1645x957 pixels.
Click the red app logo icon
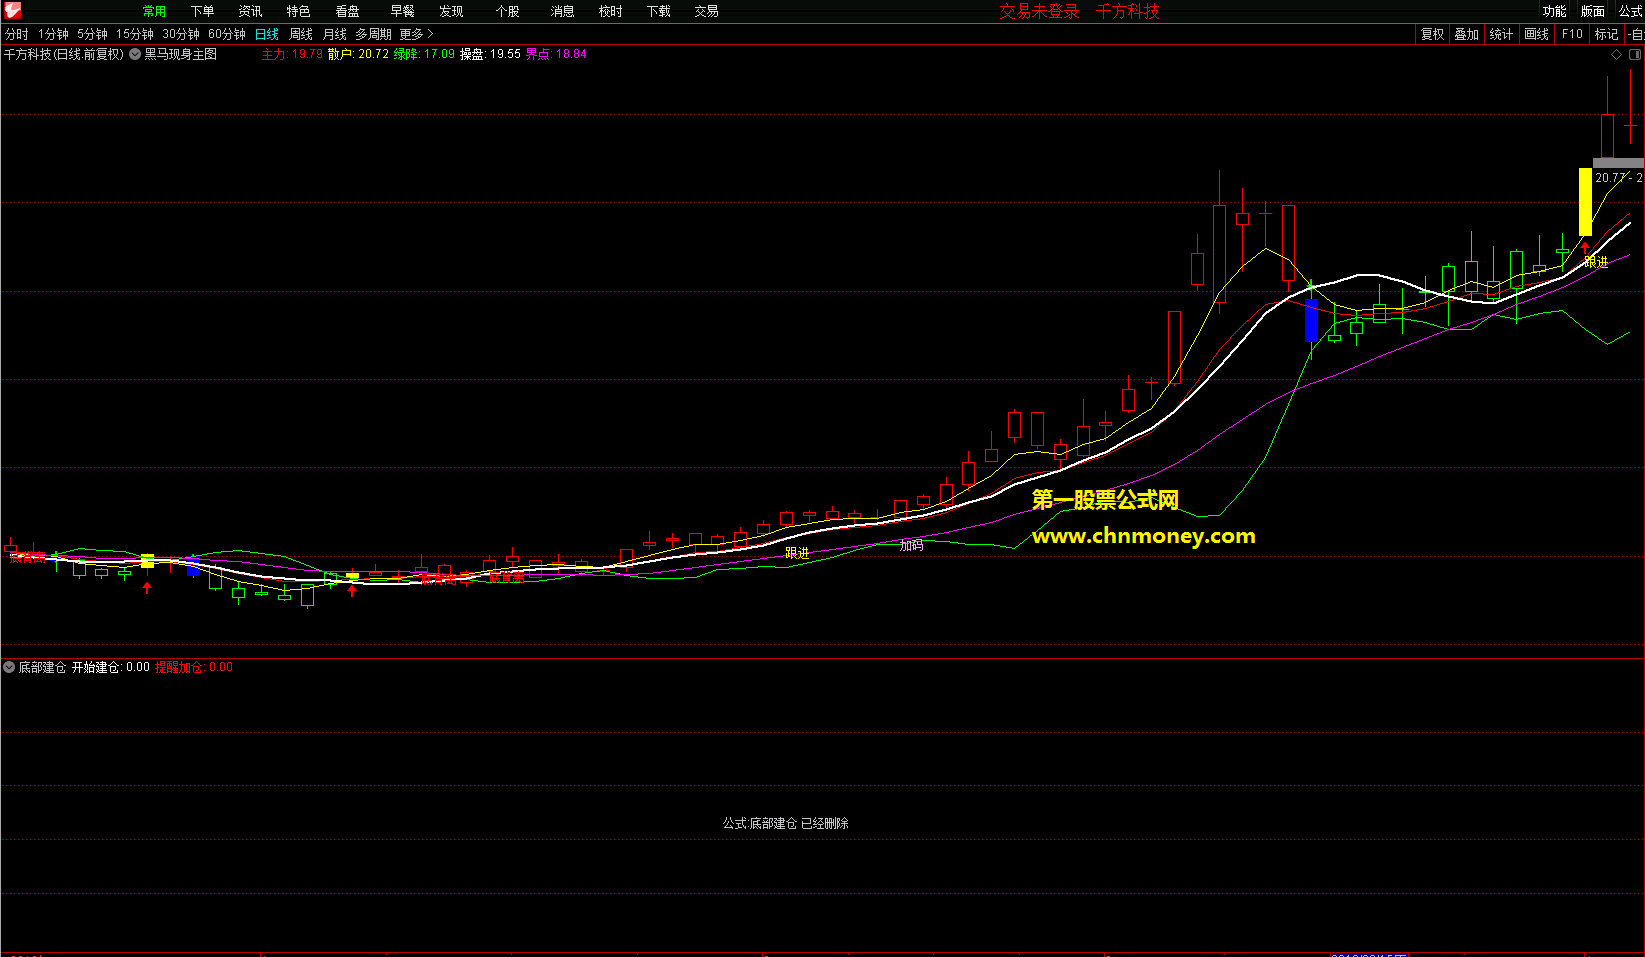point(12,11)
